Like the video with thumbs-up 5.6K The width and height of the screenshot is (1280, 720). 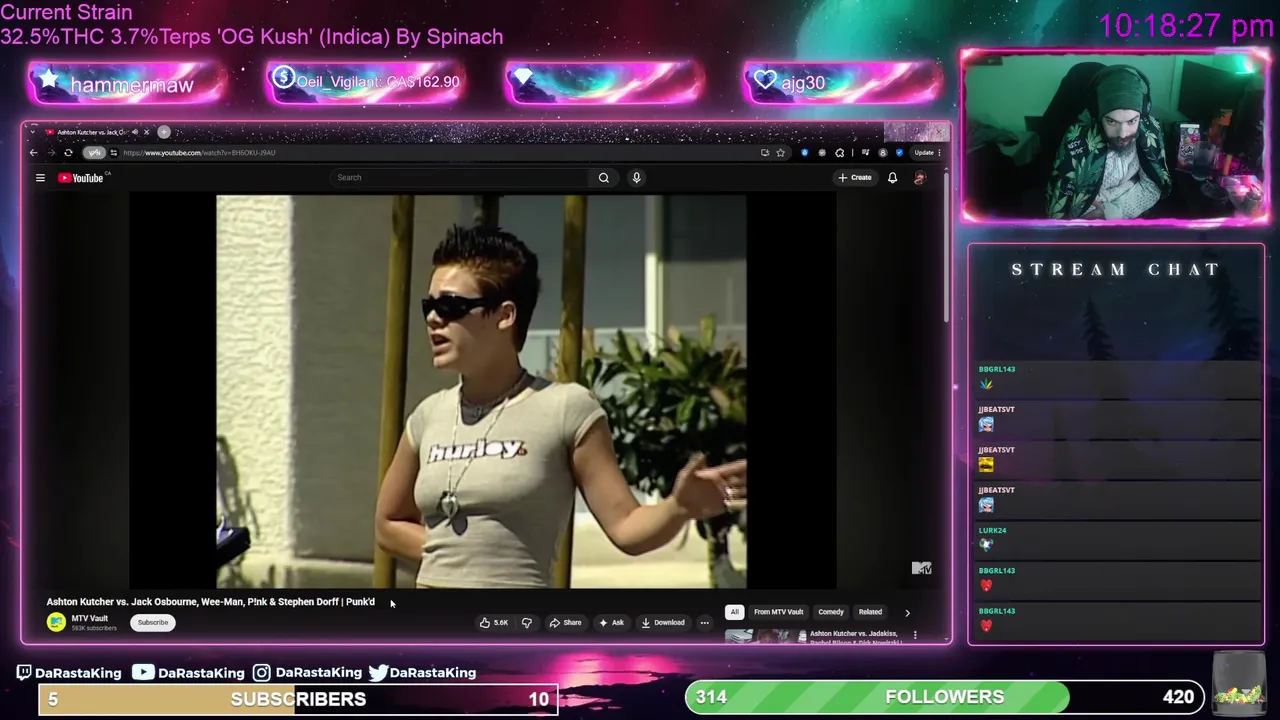coord(494,623)
